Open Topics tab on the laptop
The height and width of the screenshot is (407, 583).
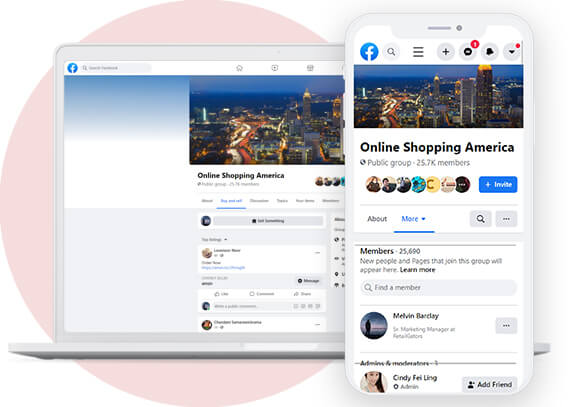(x=282, y=201)
